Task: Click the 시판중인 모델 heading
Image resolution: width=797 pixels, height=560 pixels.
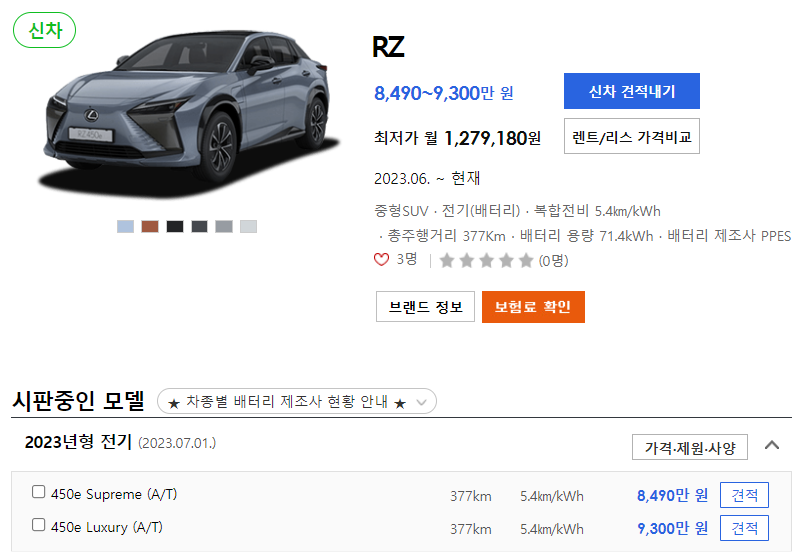Action: [78, 401]
